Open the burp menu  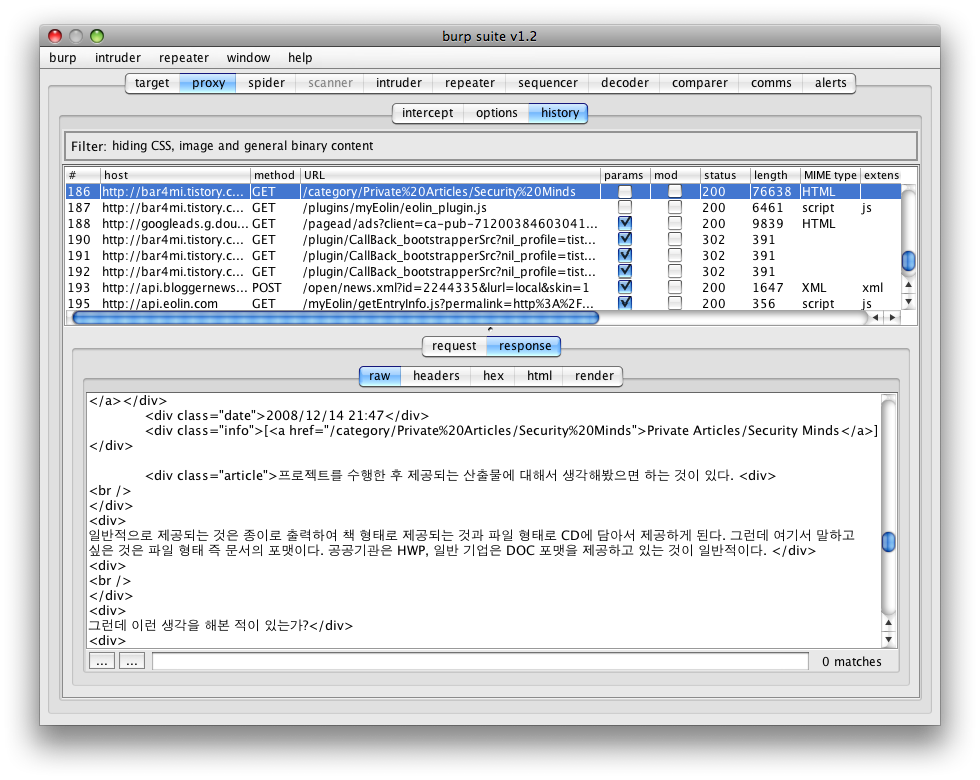point(62,58)
